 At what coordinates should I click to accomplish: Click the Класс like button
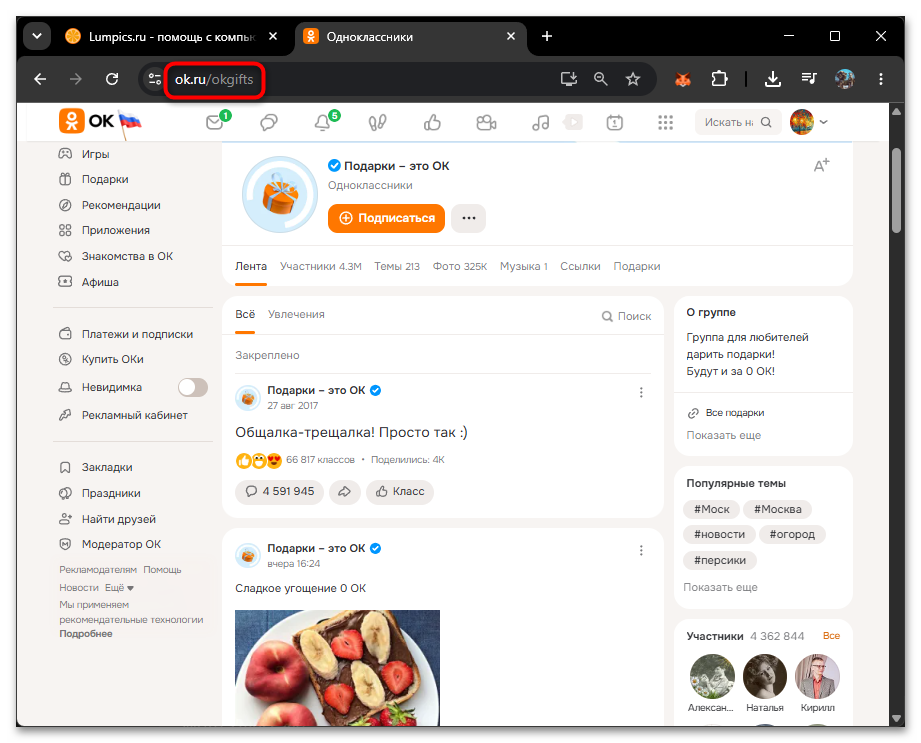[x=400, y=492]
